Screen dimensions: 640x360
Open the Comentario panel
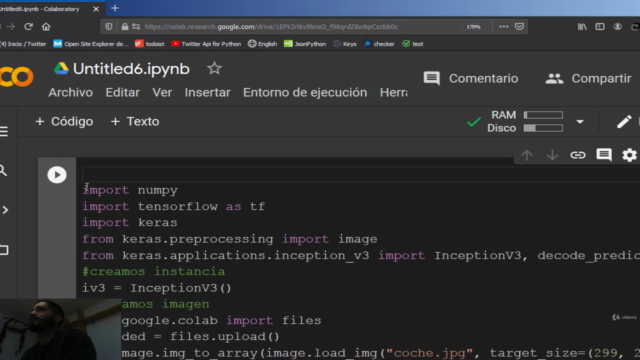471,78
